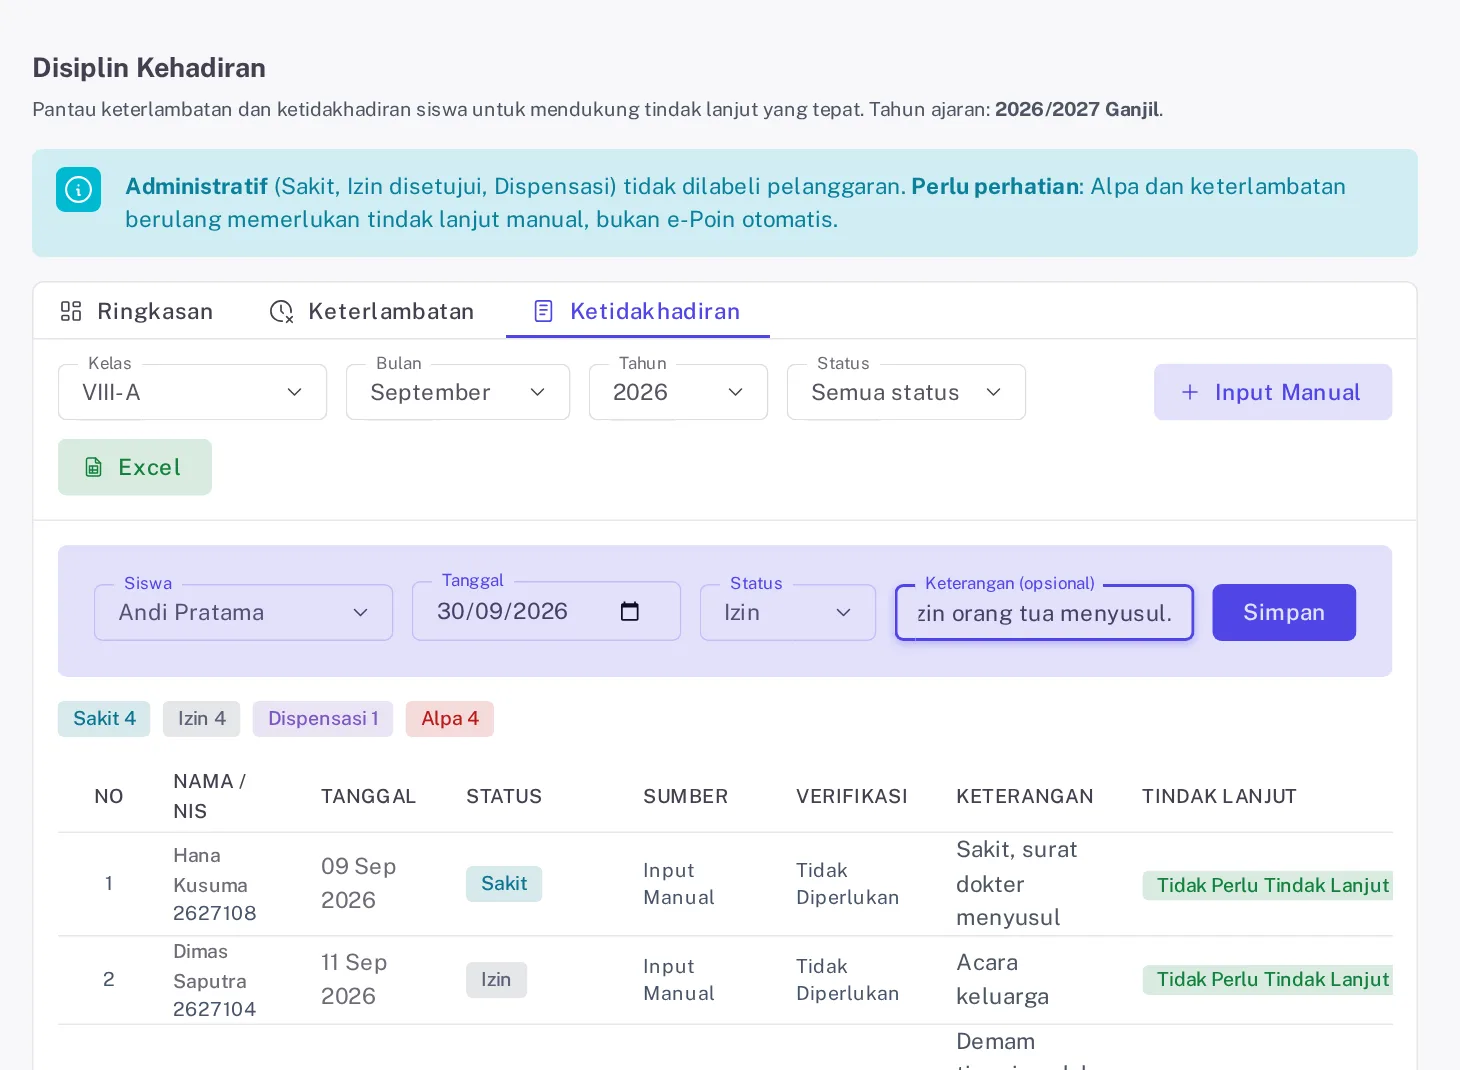The height and width of the screenshot is (1070, 1460).
Task: Click the SUMBER column header
Action: pyautogui.click(x=685, y=796)
